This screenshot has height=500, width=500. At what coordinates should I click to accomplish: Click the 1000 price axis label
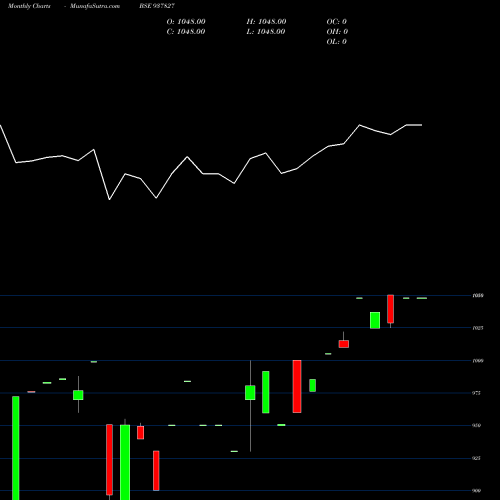point(478,361)
